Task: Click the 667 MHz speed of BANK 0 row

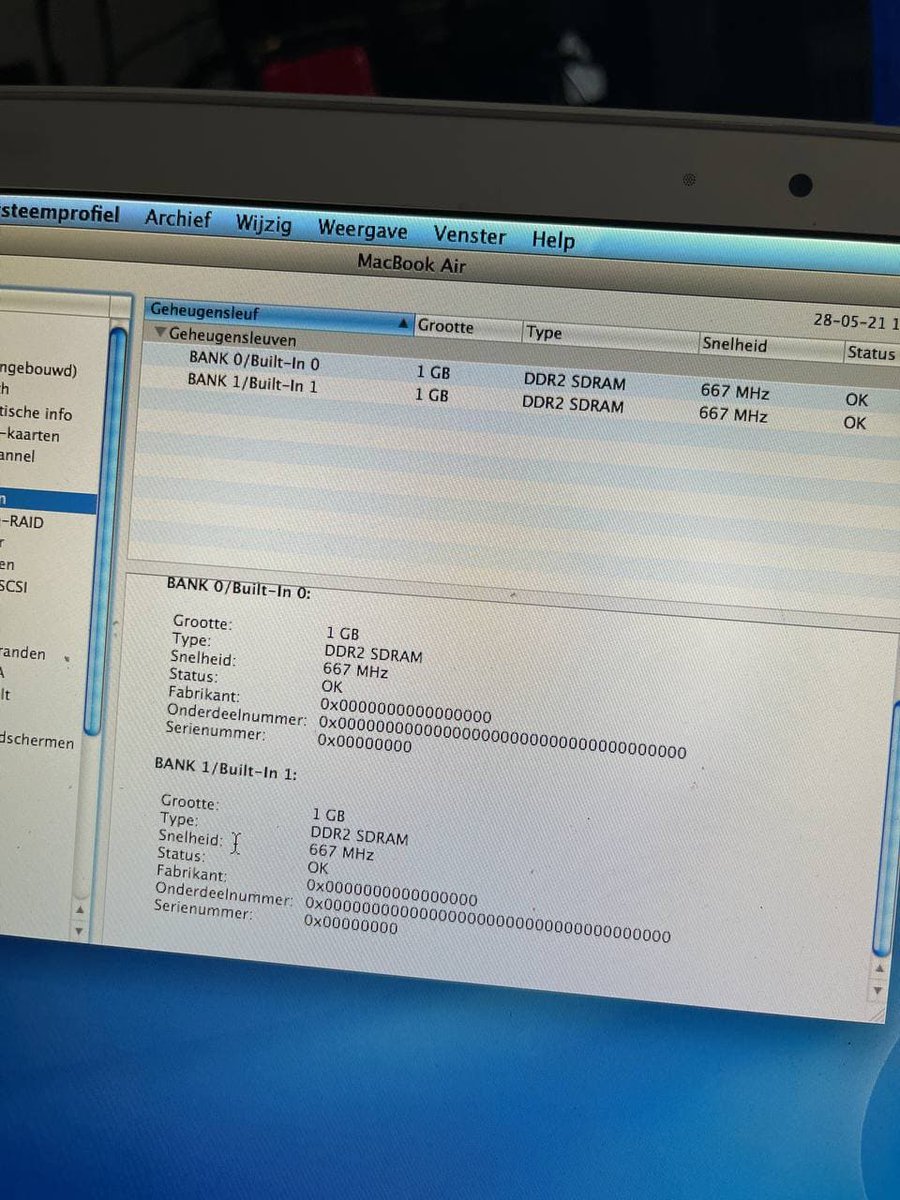Action: coord(734,391)
